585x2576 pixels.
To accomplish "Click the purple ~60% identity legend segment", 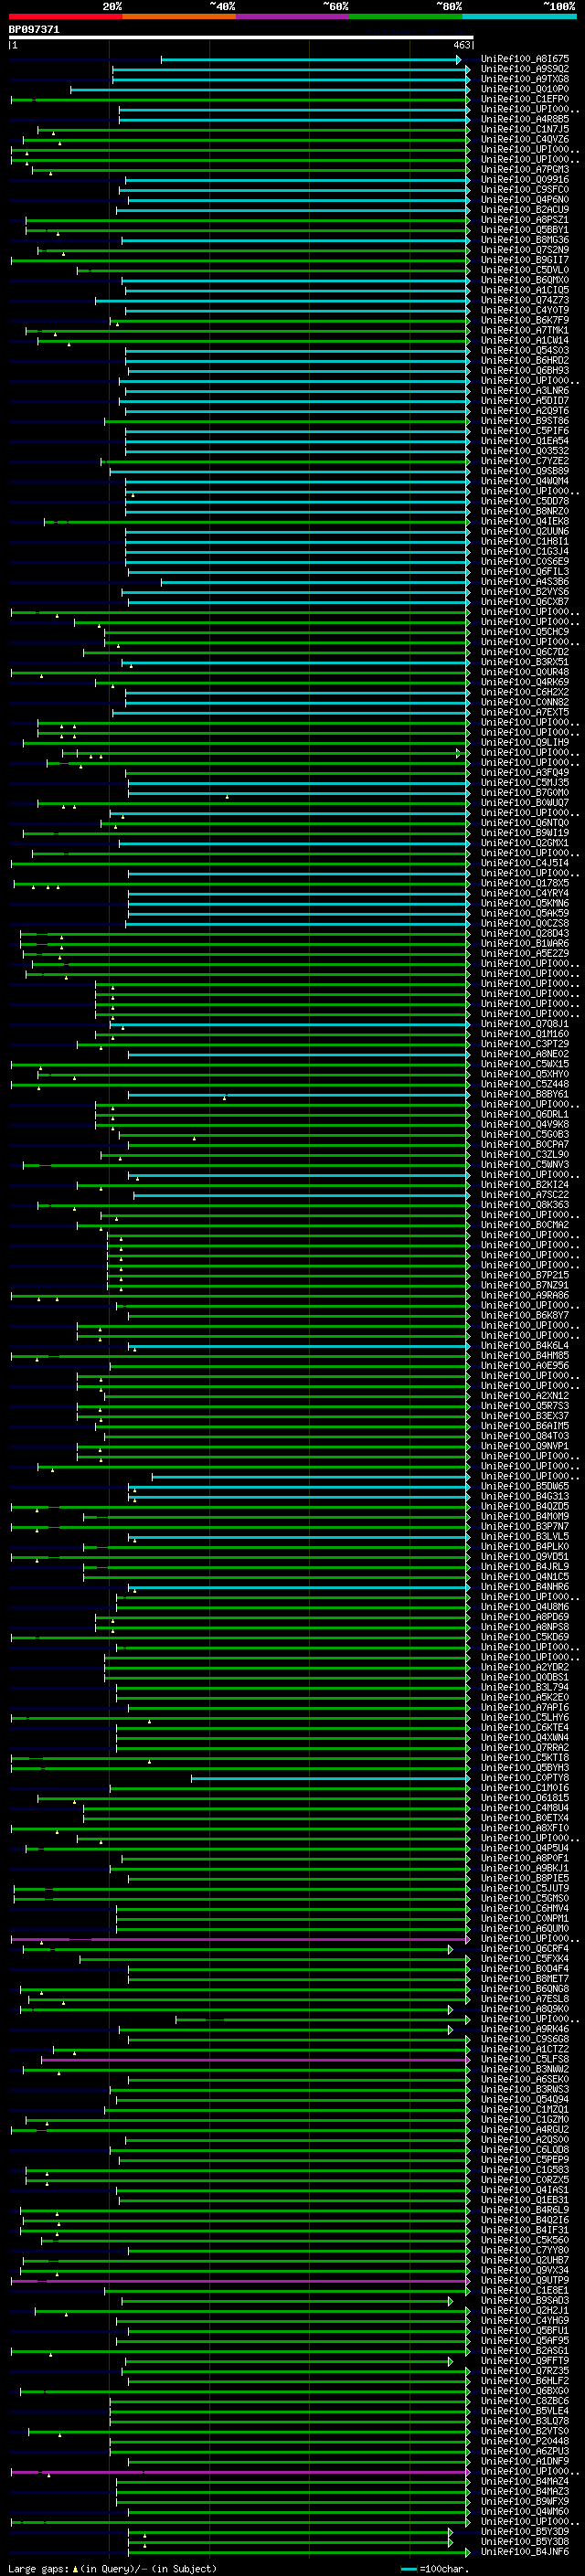I will point(292,16).
